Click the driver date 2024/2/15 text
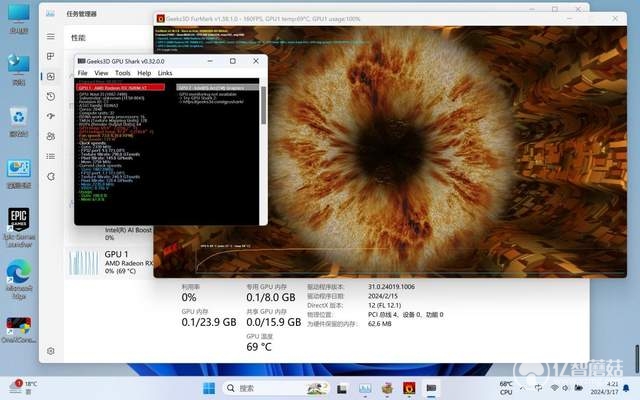This screenshot has width=640, height=400. (x=382, y=296)
